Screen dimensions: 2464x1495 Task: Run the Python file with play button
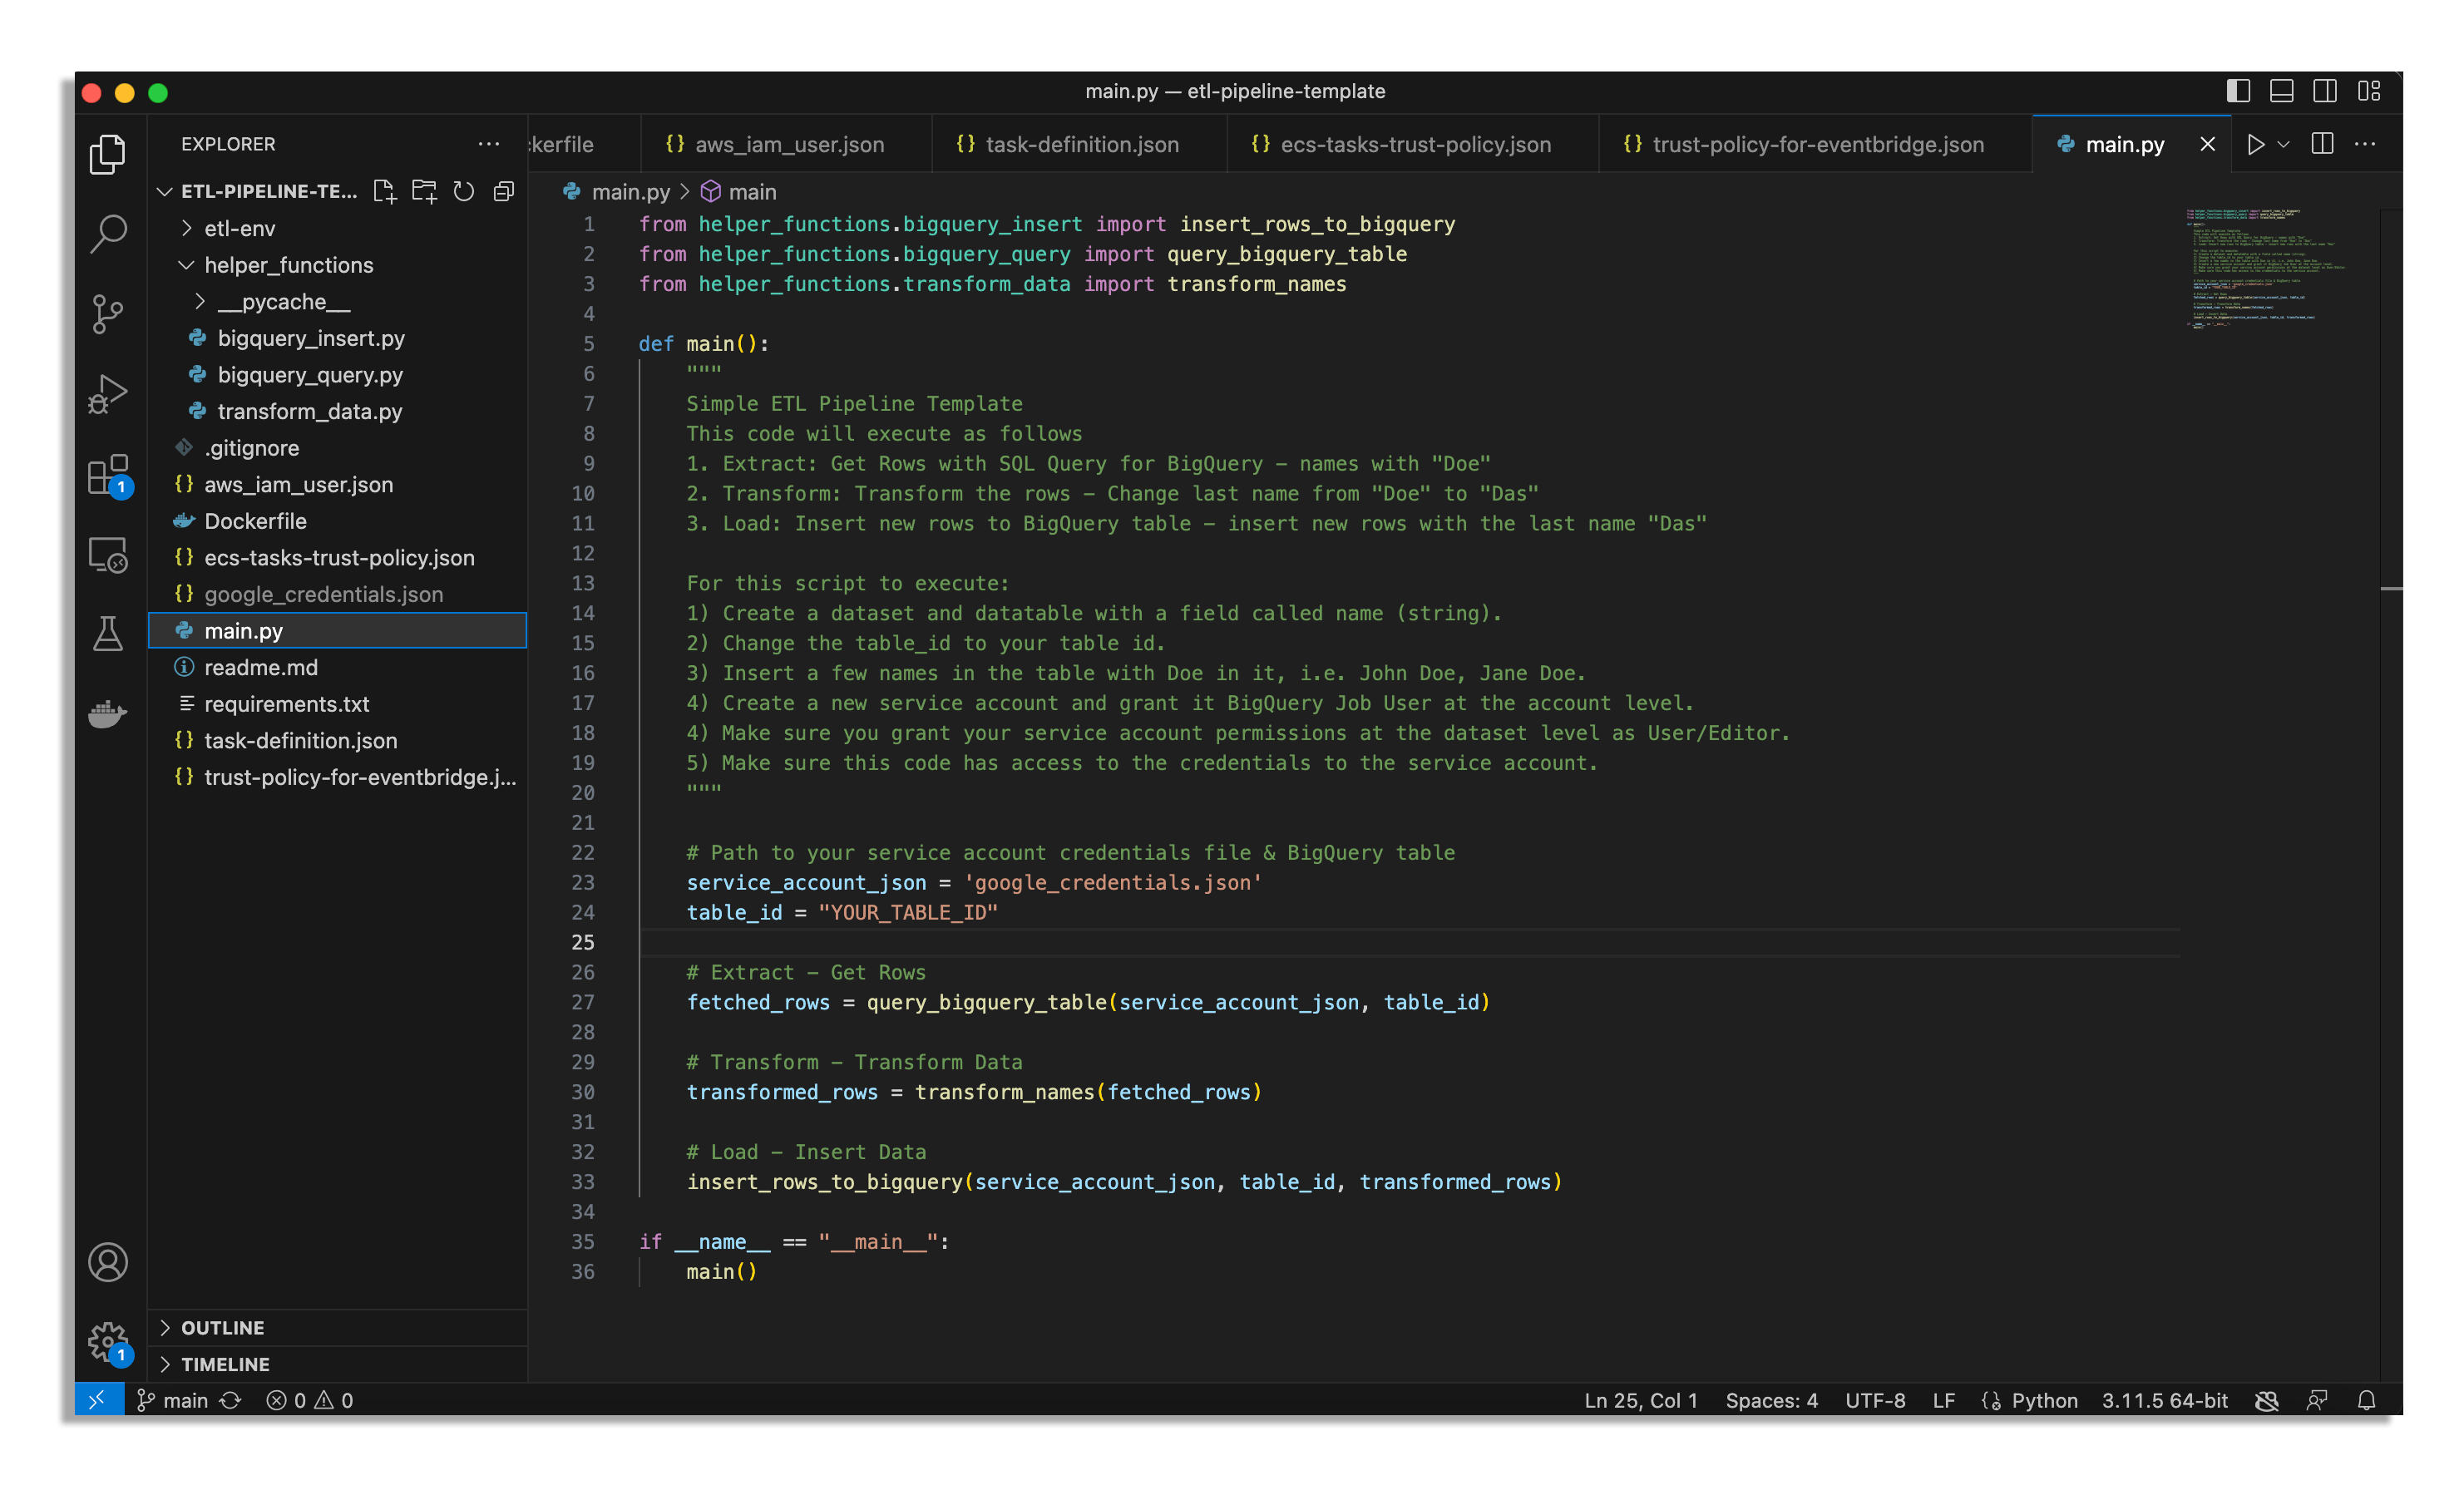pyautogui.click(x=2255, y=144)
